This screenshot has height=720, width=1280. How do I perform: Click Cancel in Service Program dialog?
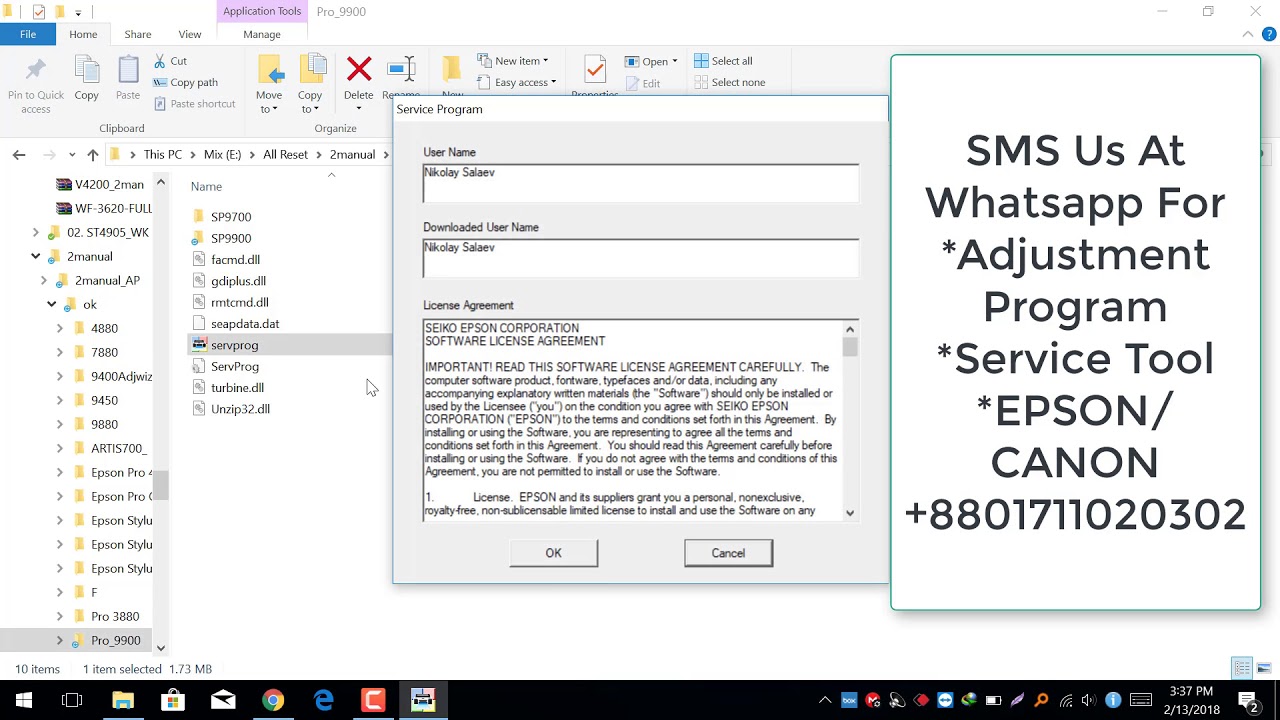(x=728, y=553)
